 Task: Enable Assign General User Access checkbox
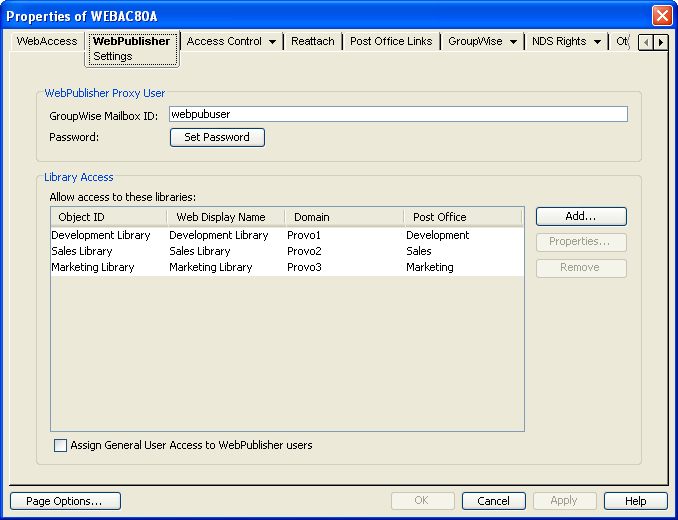(61, 445)
